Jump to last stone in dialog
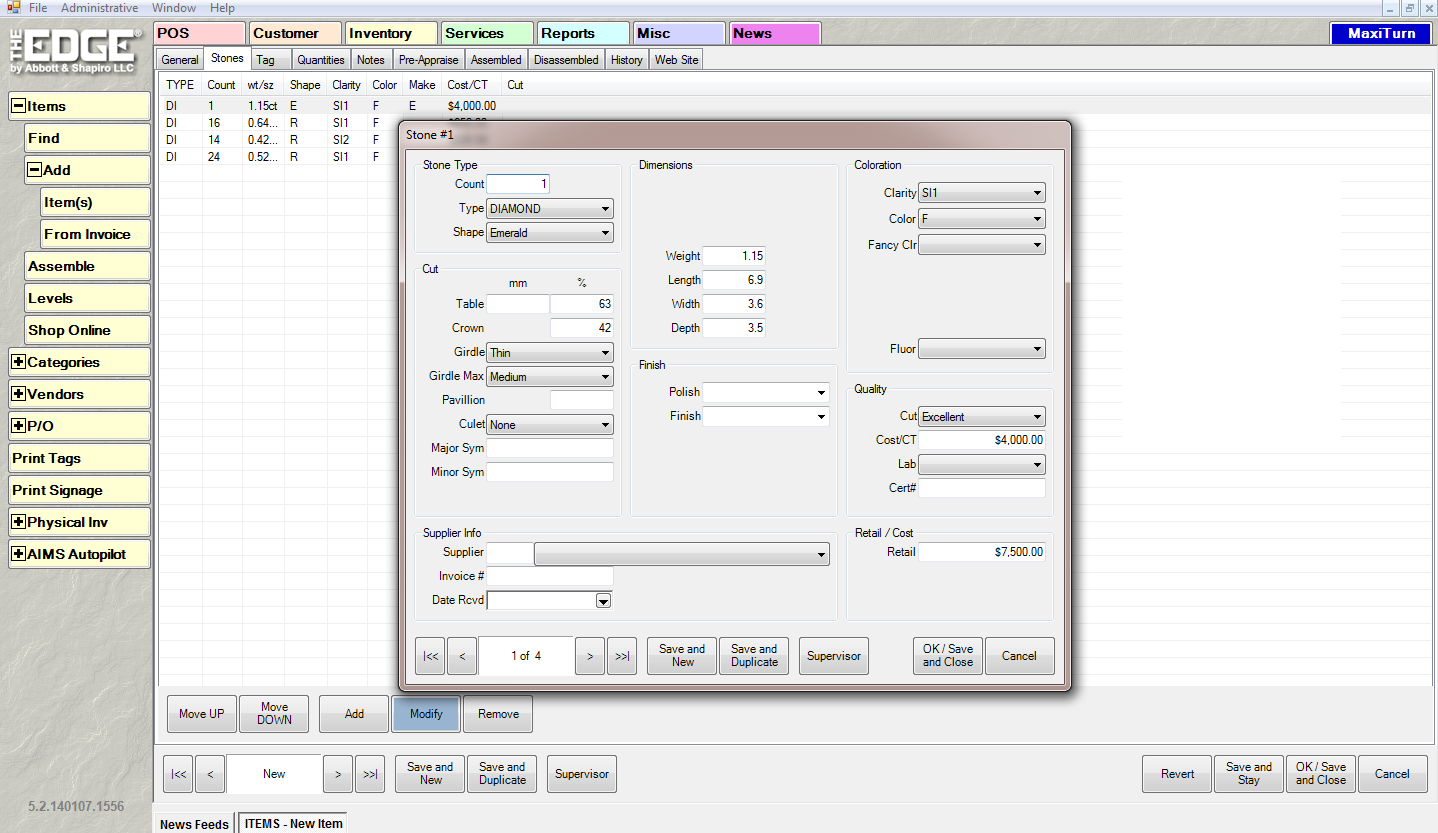Viewport: 1438px width, 833px height. 622,656
